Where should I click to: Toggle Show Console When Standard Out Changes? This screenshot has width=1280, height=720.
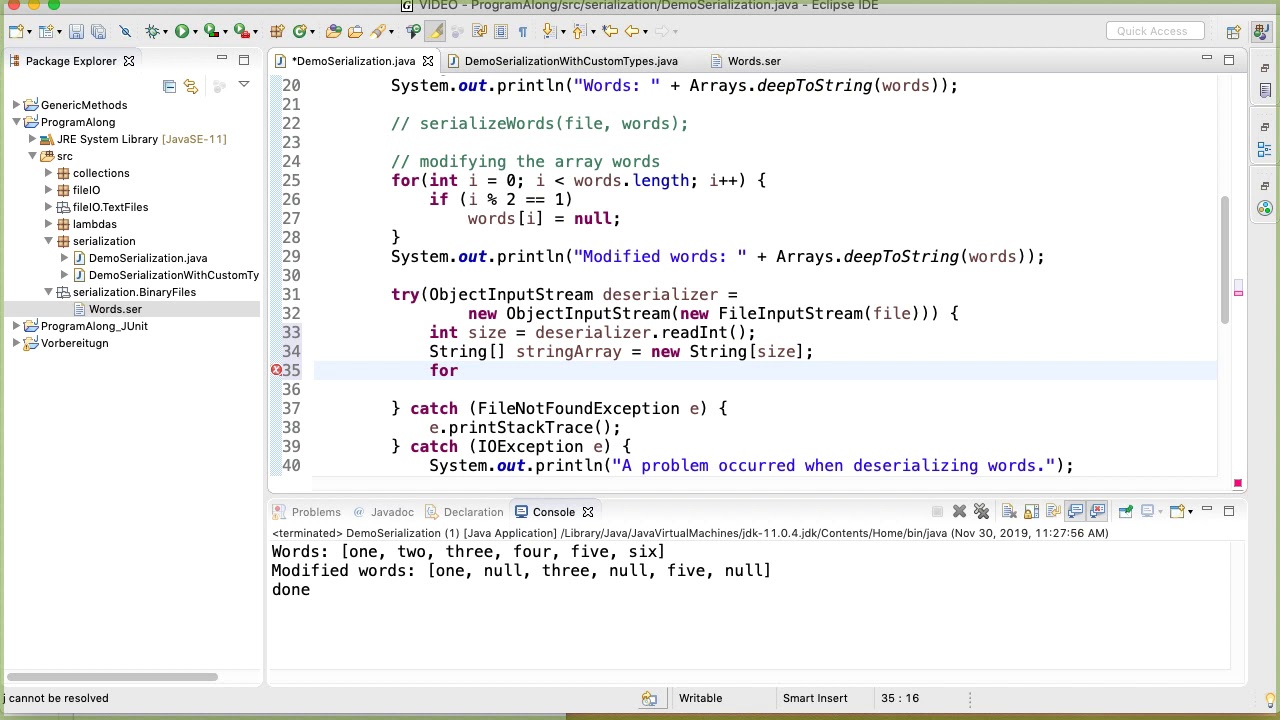pos(1075,512)
